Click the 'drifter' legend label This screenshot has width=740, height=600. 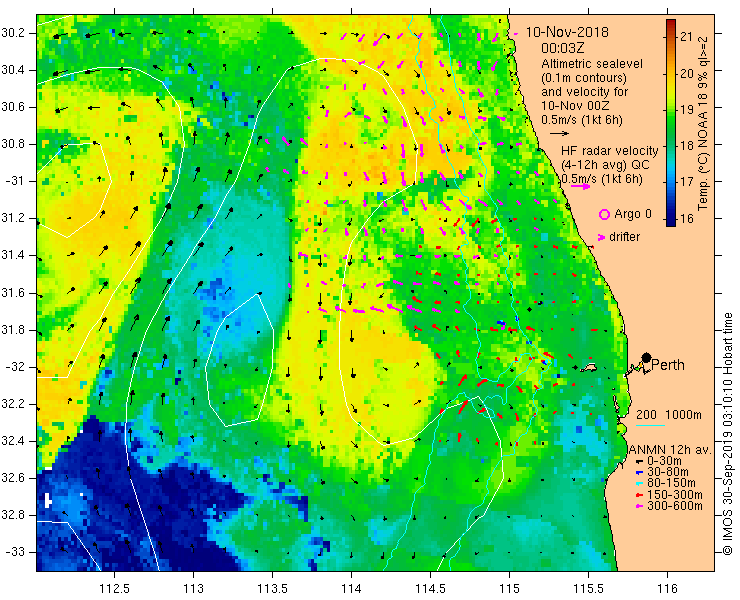pyautogui.click(x=624, y=237)
